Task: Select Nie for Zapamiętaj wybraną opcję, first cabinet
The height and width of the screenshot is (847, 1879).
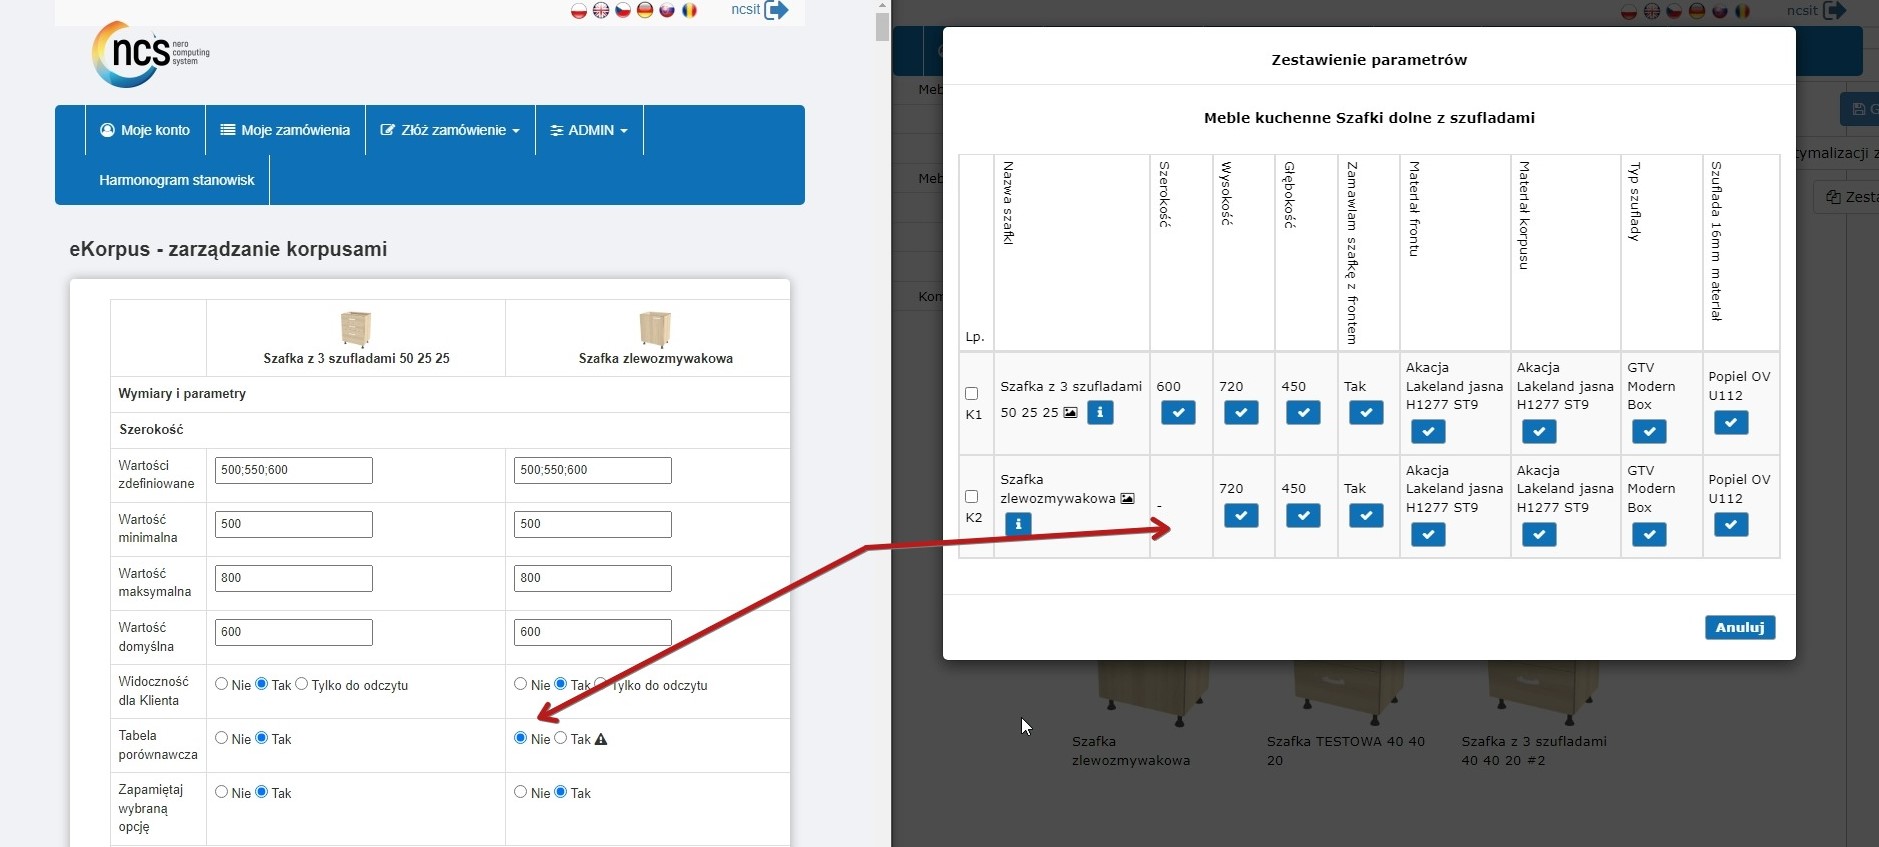Action: pos(222,792)
